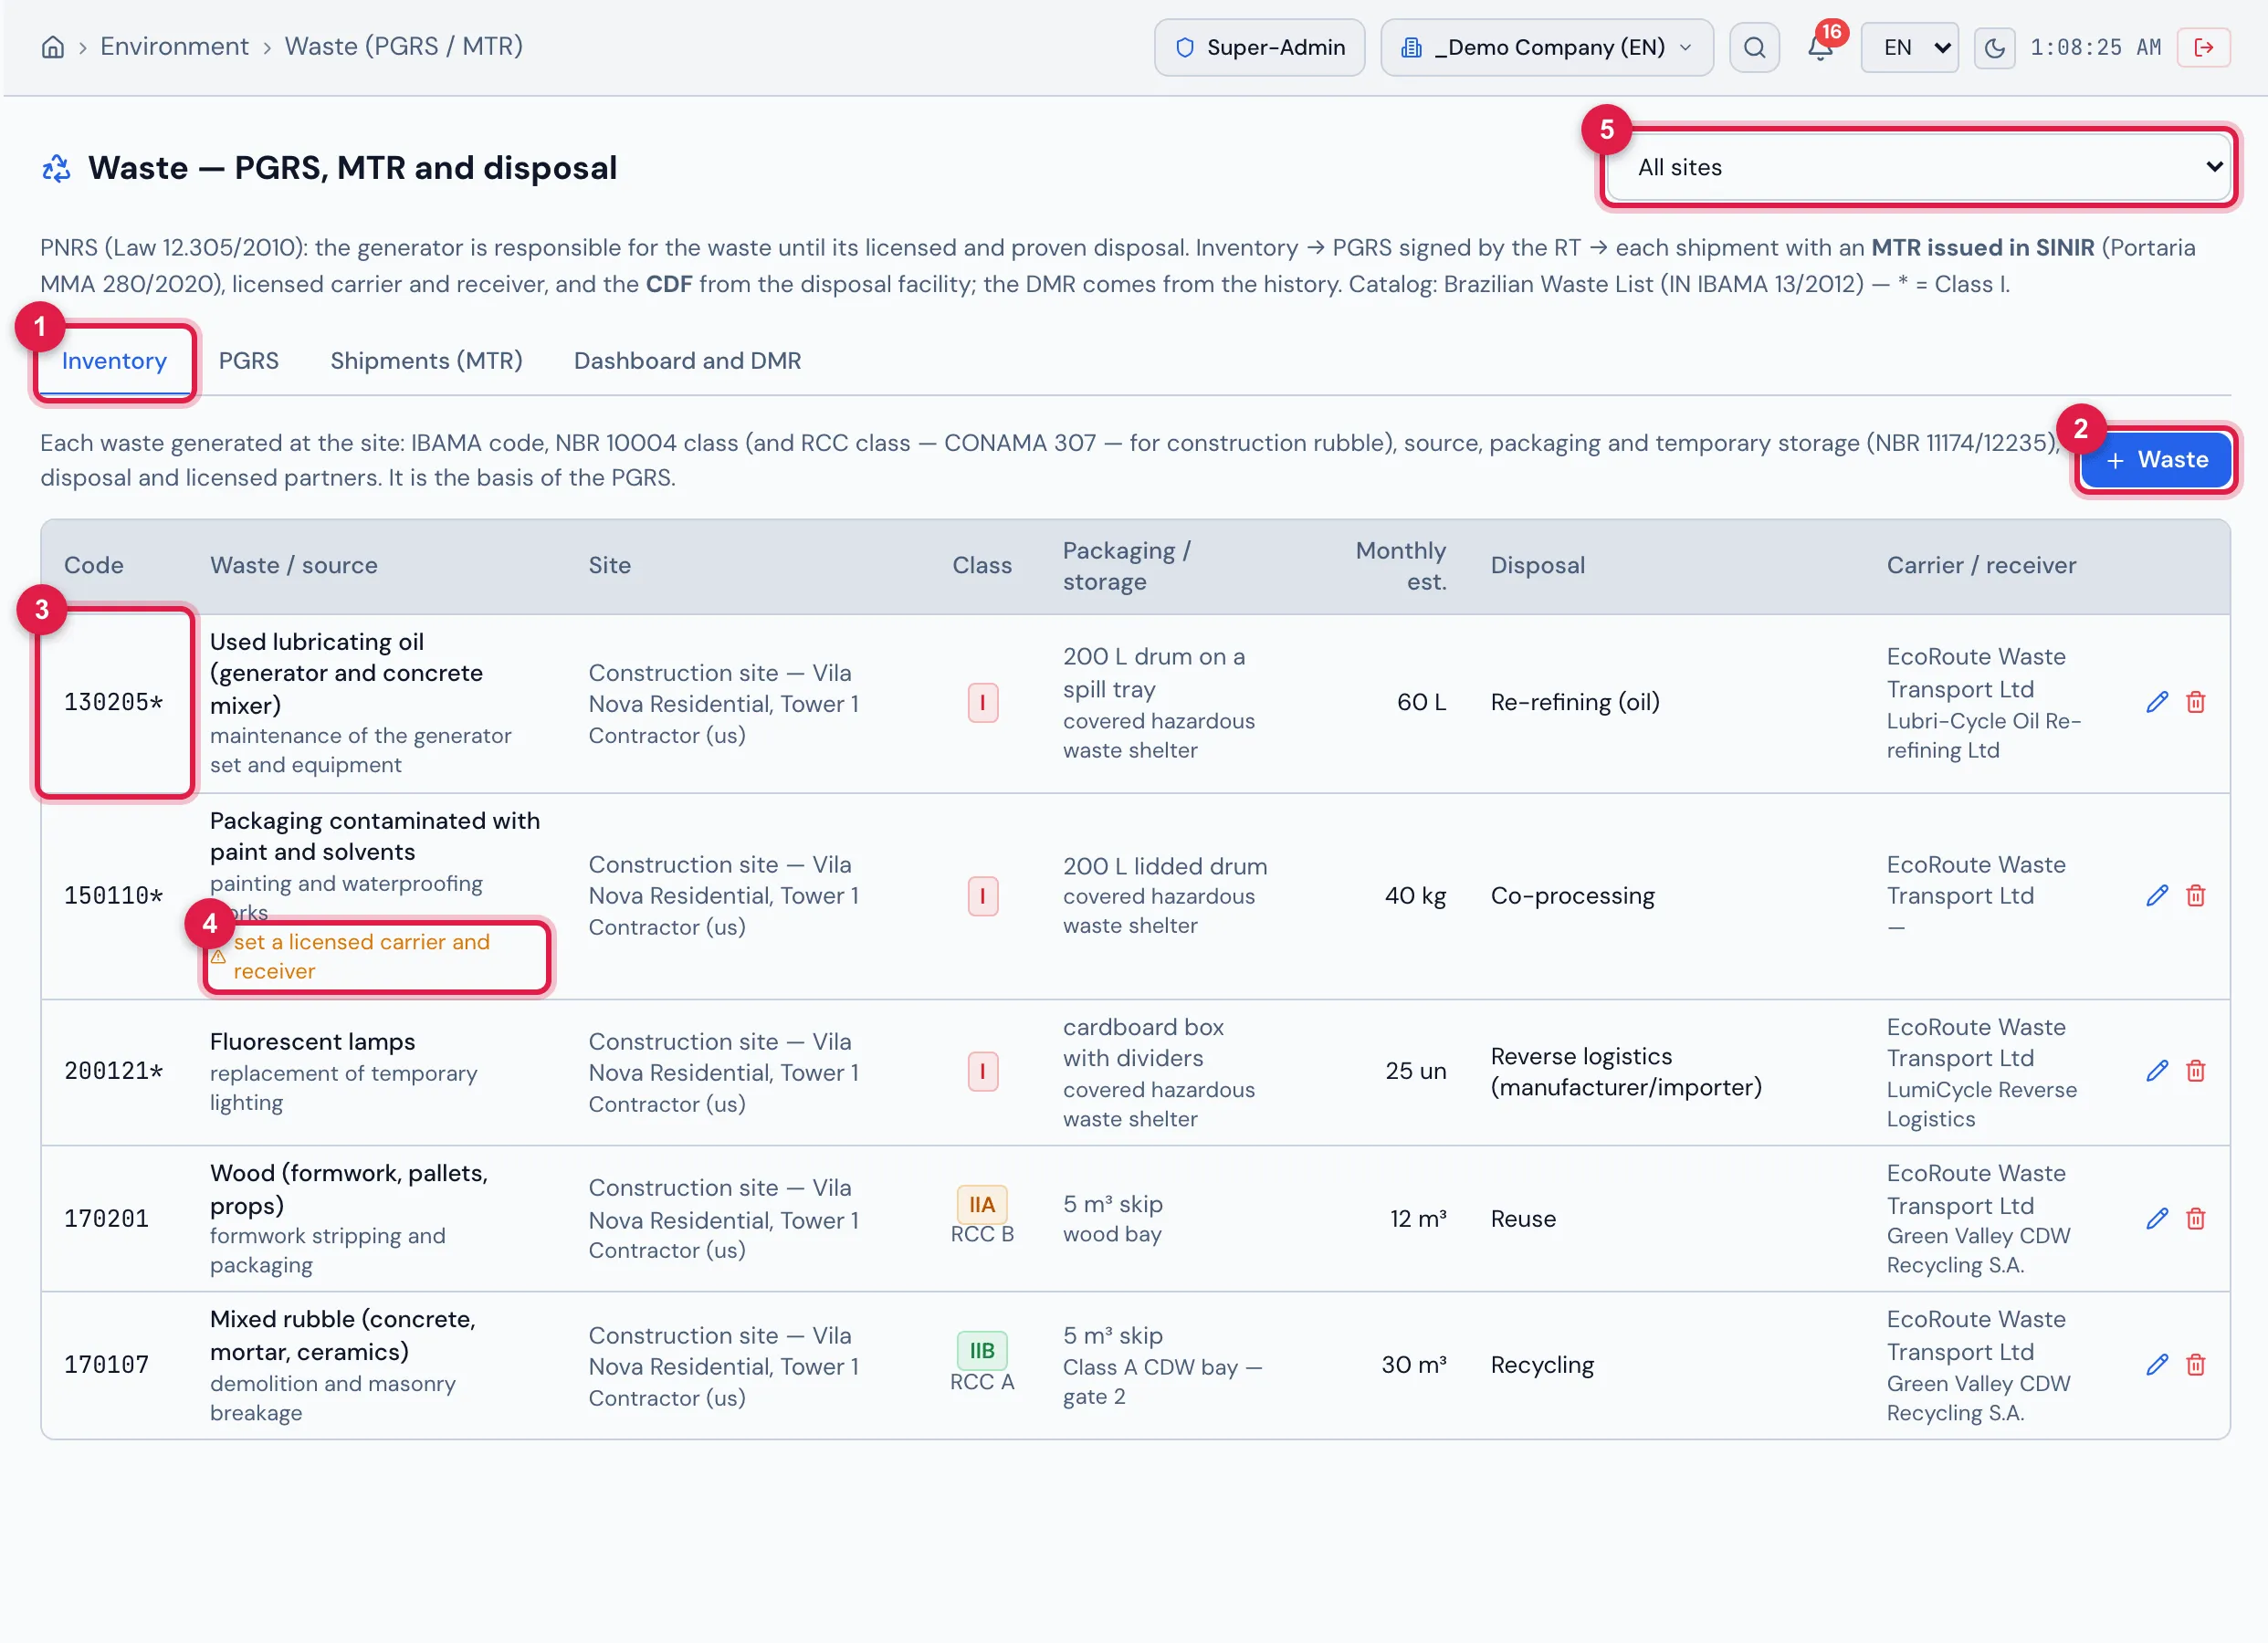This screenshot has height=1643, width=2268.
Task: Click the IIB class badge
Action: 982,1351
